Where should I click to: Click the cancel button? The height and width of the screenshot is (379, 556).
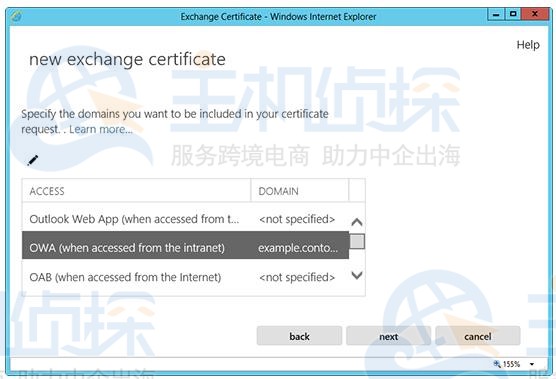478,336
